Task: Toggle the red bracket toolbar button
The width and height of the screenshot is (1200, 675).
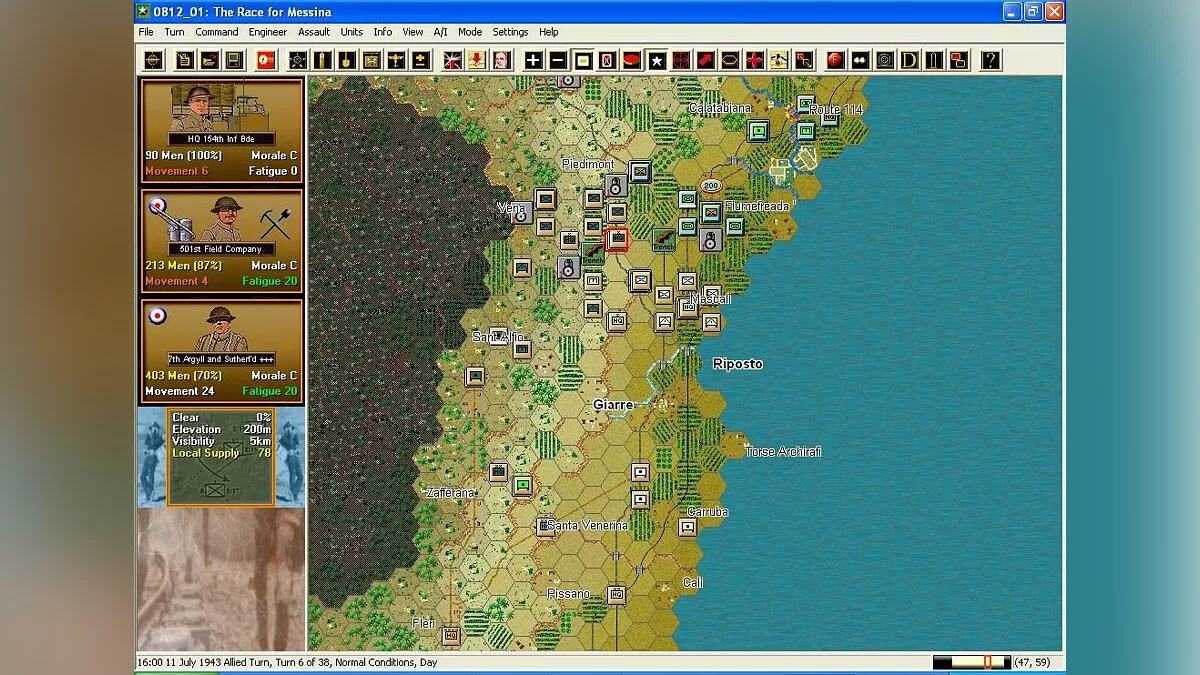Action: pyautogui.click(x=608, y=60)
